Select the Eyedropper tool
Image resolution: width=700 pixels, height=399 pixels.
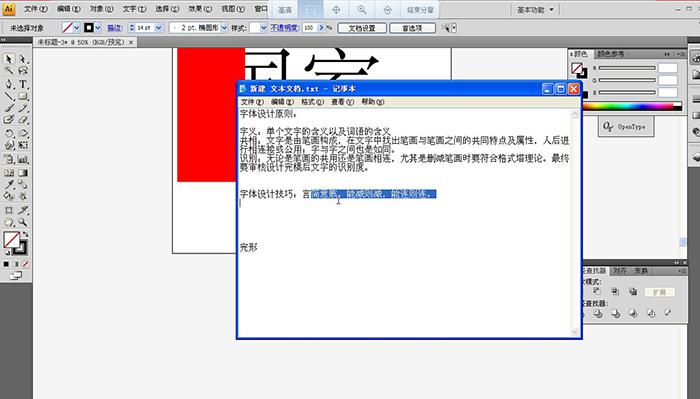pos(9,184)
